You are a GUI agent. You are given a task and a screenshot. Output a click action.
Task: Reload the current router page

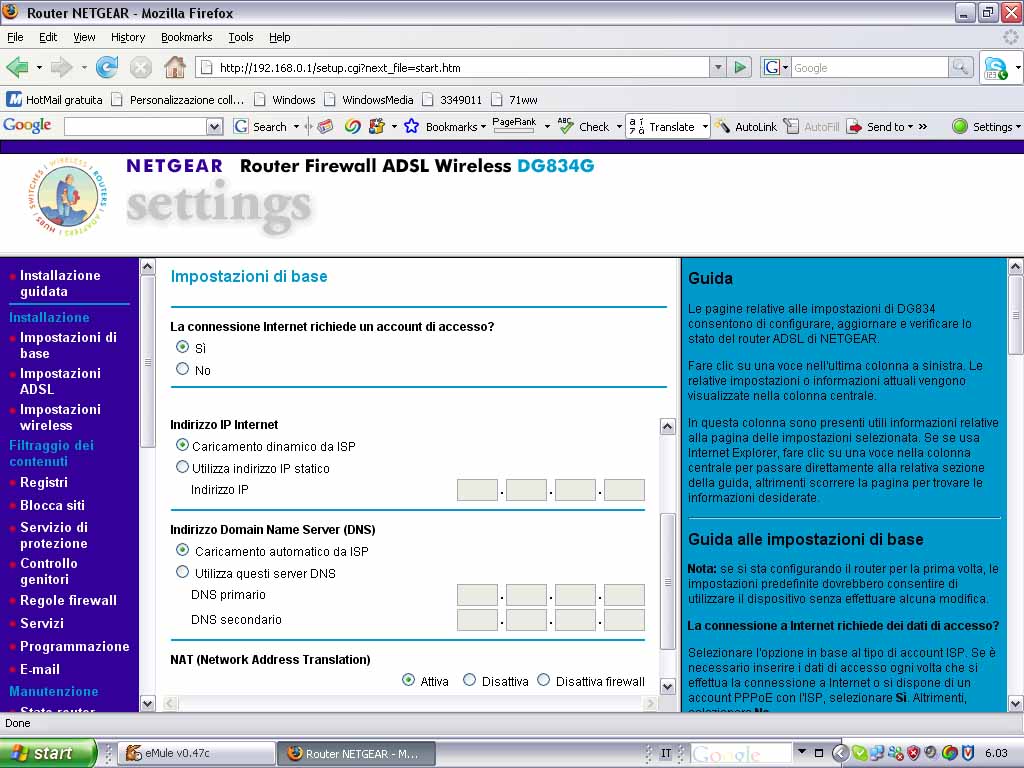point(106,67)
